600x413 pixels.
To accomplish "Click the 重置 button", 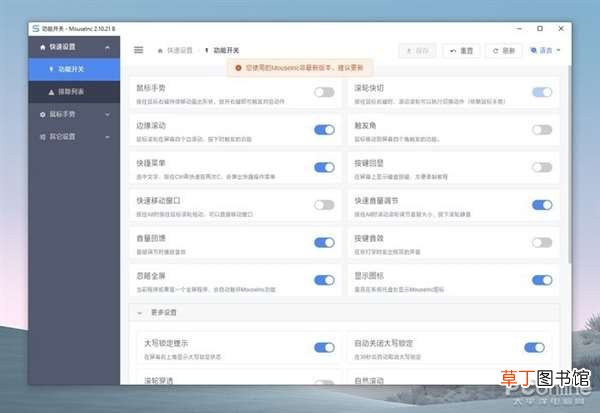I will pyautogui.click(x=461, y=51).
